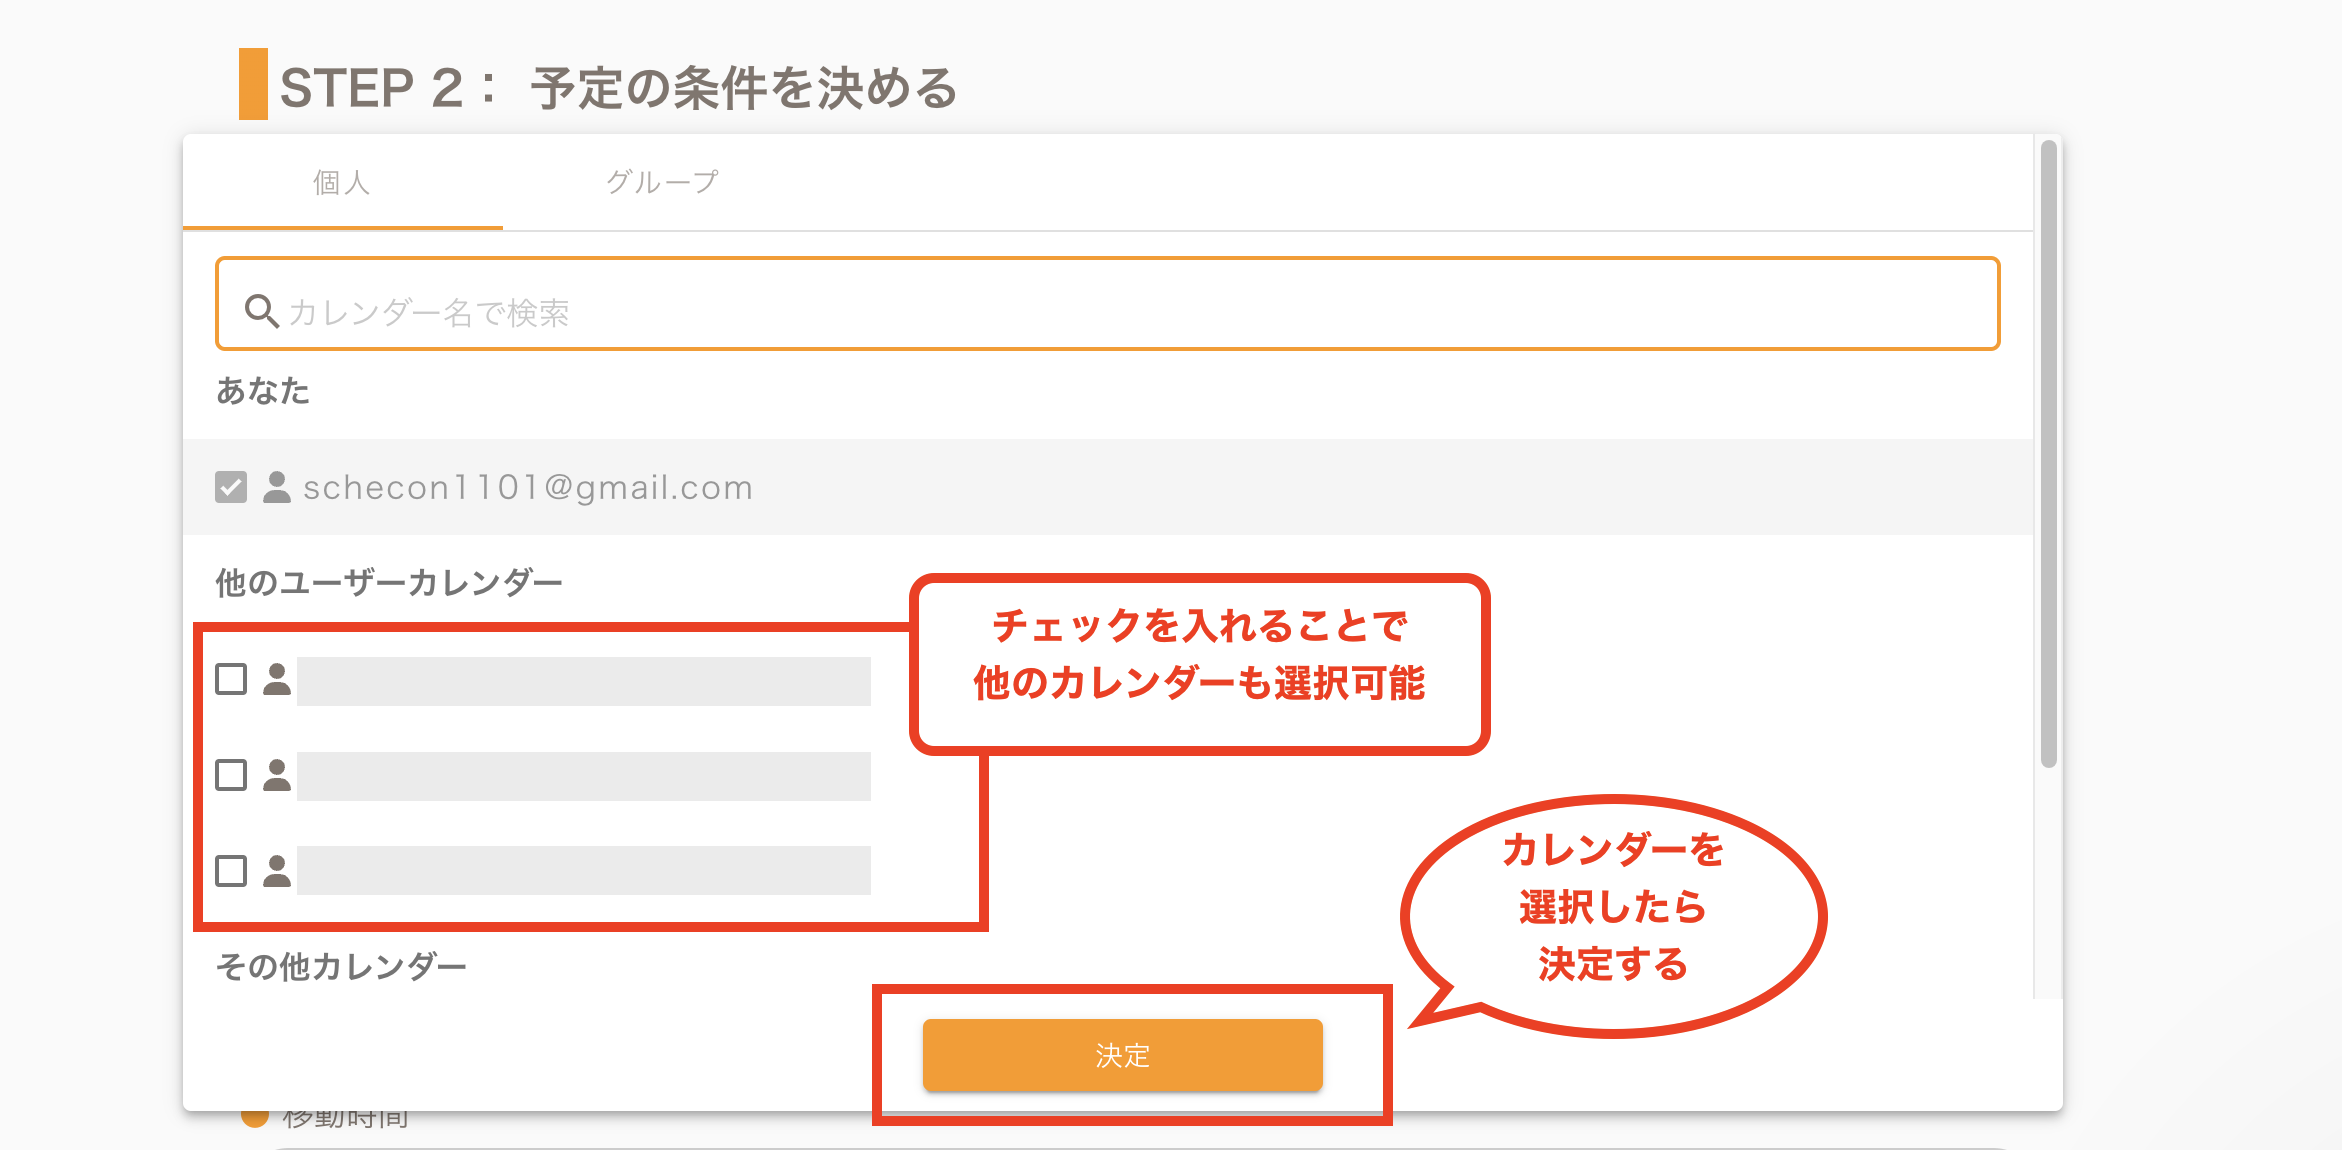This screenshot has width=2342, height=1150.
Task: Click the calendar list vertical scrollbar
Action: [2048, 450]
